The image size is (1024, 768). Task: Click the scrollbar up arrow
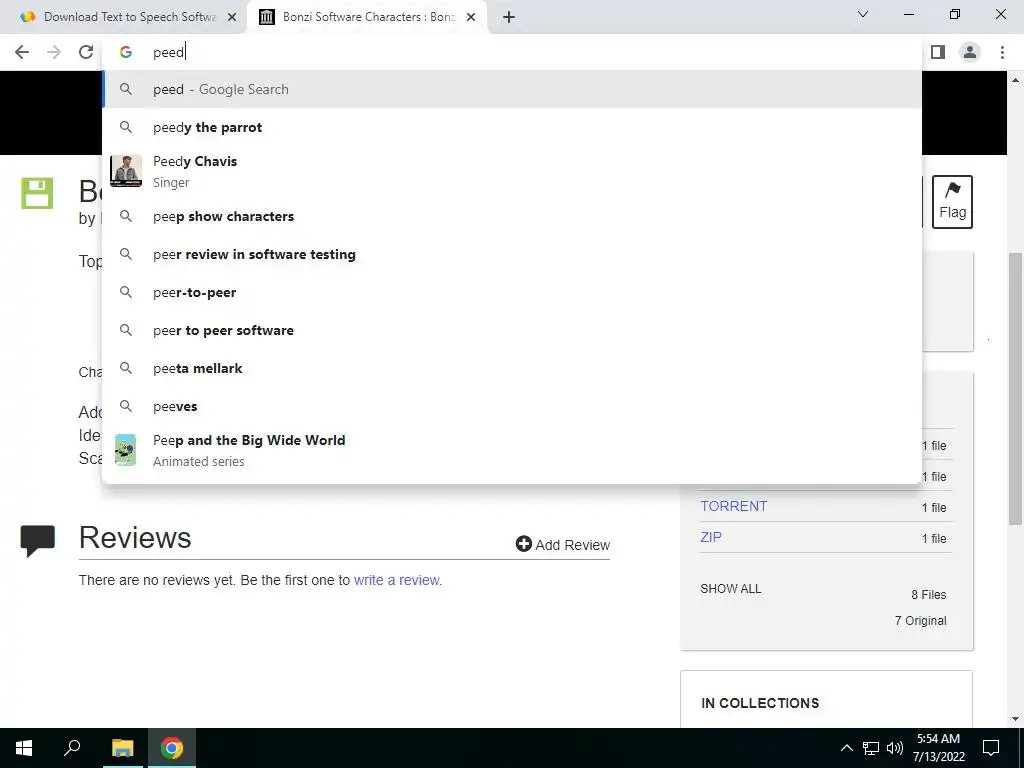[1015, 80]
